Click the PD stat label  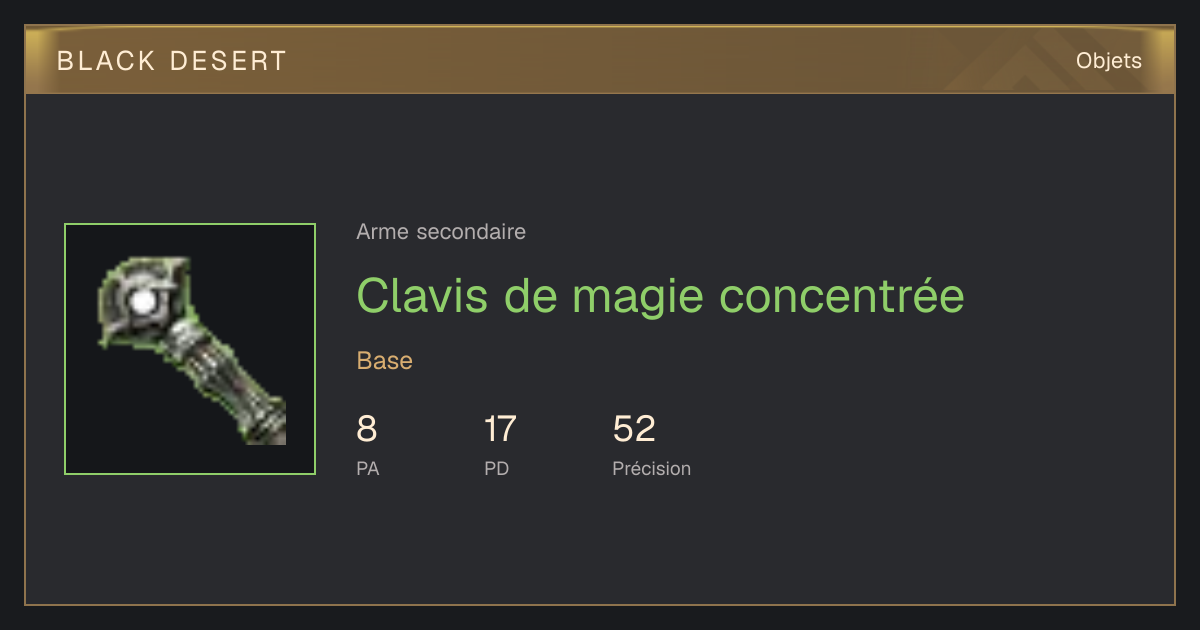497,468
